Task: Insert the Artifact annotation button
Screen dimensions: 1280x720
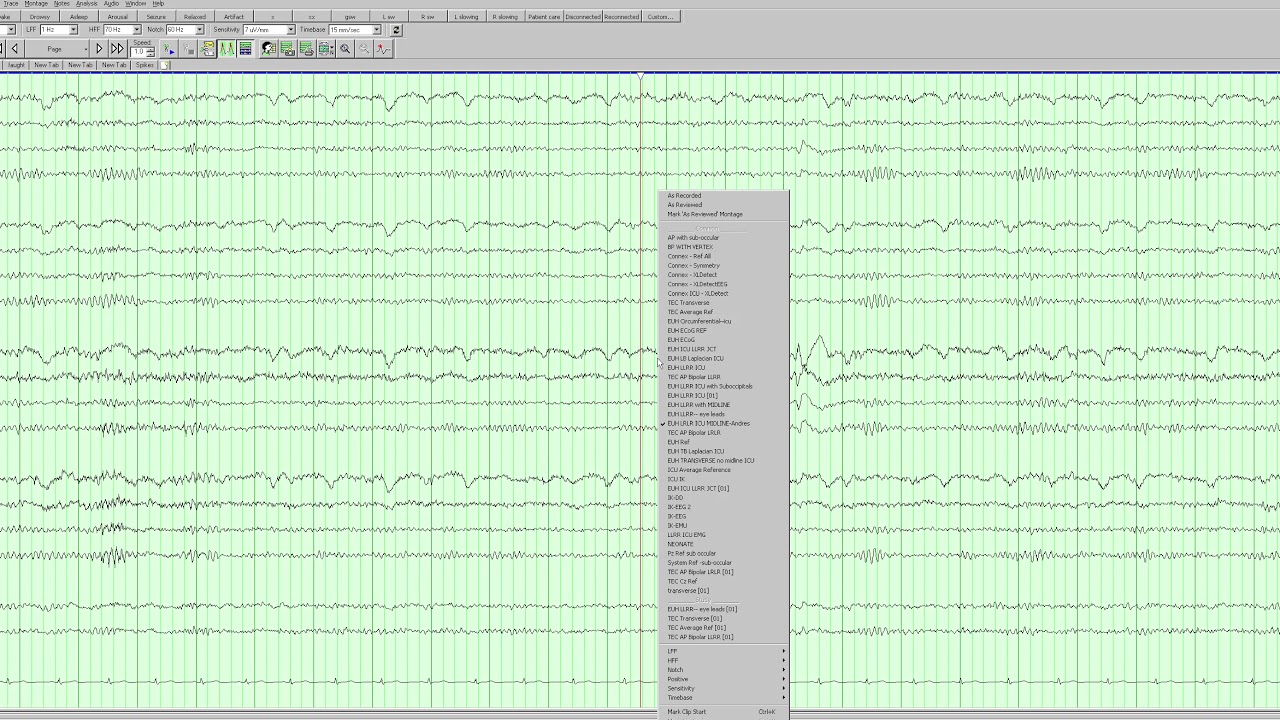Action: click(234, 17)
